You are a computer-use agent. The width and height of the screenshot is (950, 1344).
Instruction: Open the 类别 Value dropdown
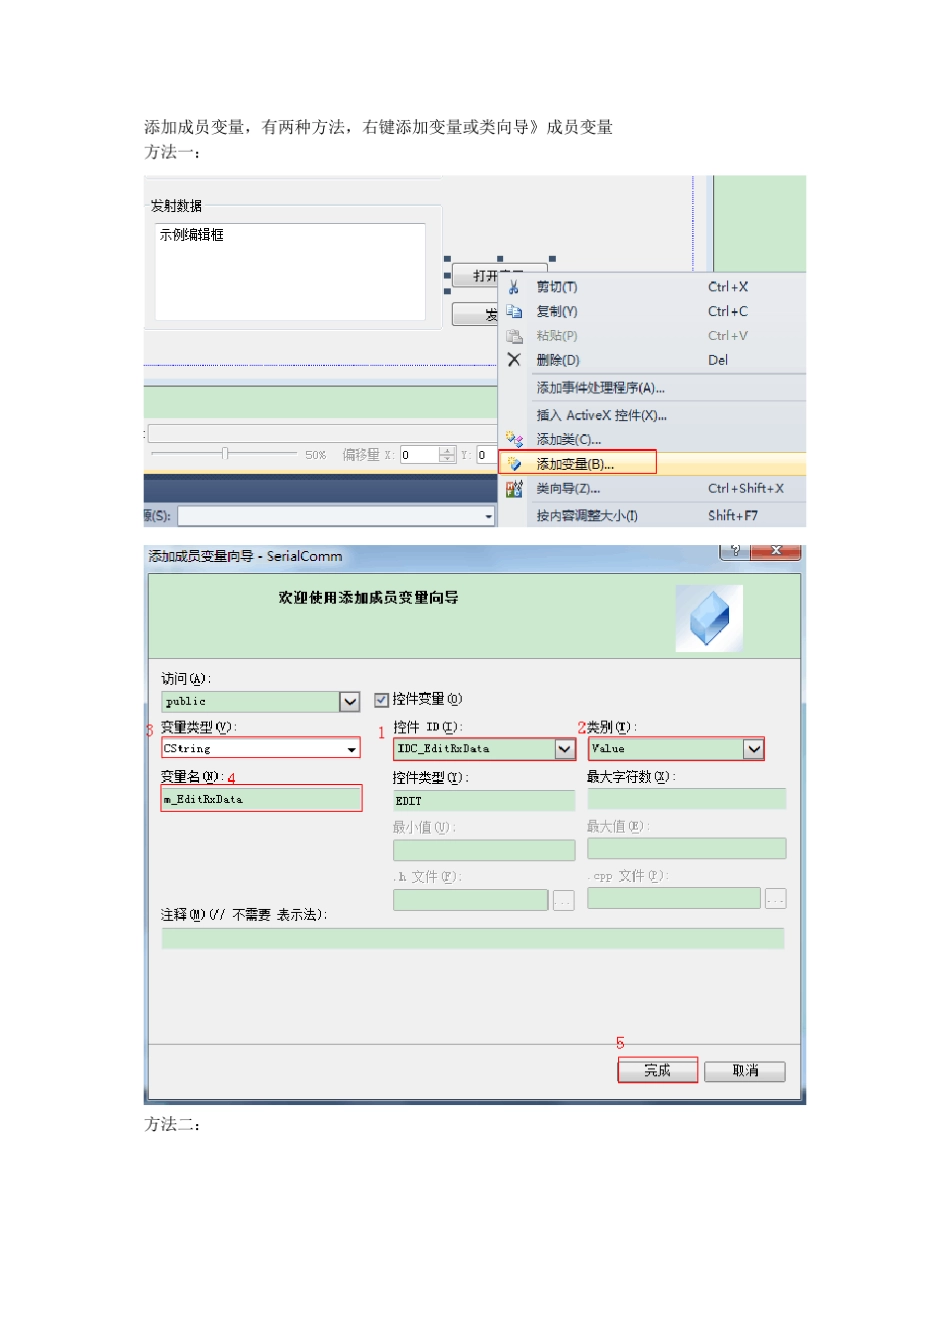[753, 749]
